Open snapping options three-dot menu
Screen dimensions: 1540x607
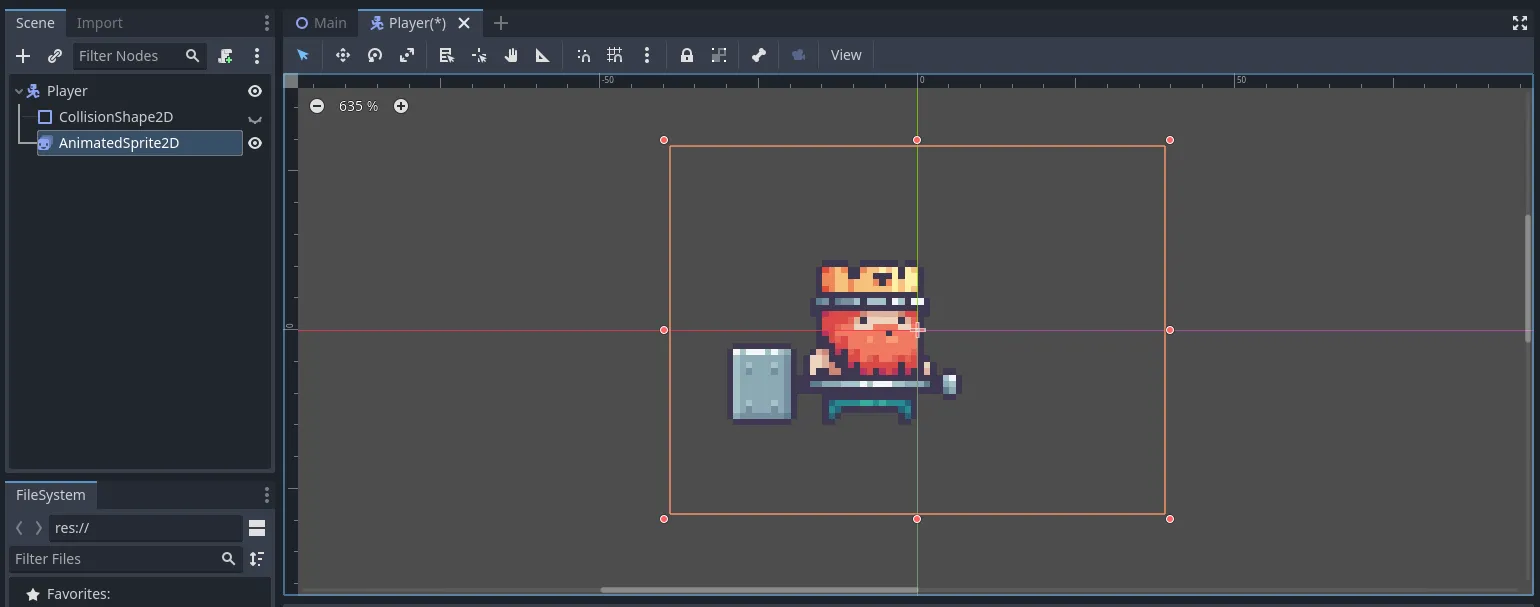(647, 55)
